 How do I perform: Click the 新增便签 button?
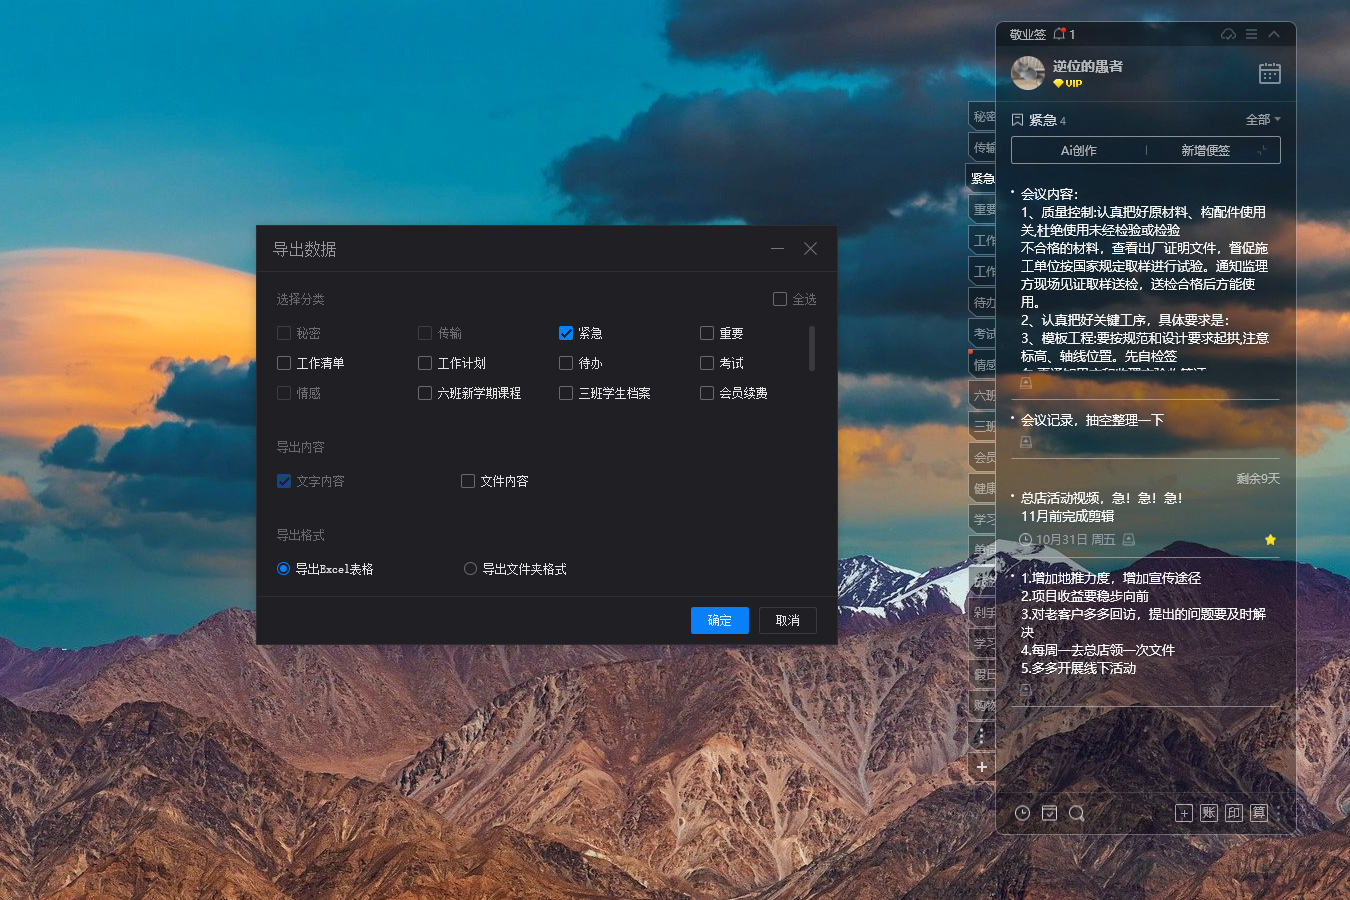point(1205,150)
